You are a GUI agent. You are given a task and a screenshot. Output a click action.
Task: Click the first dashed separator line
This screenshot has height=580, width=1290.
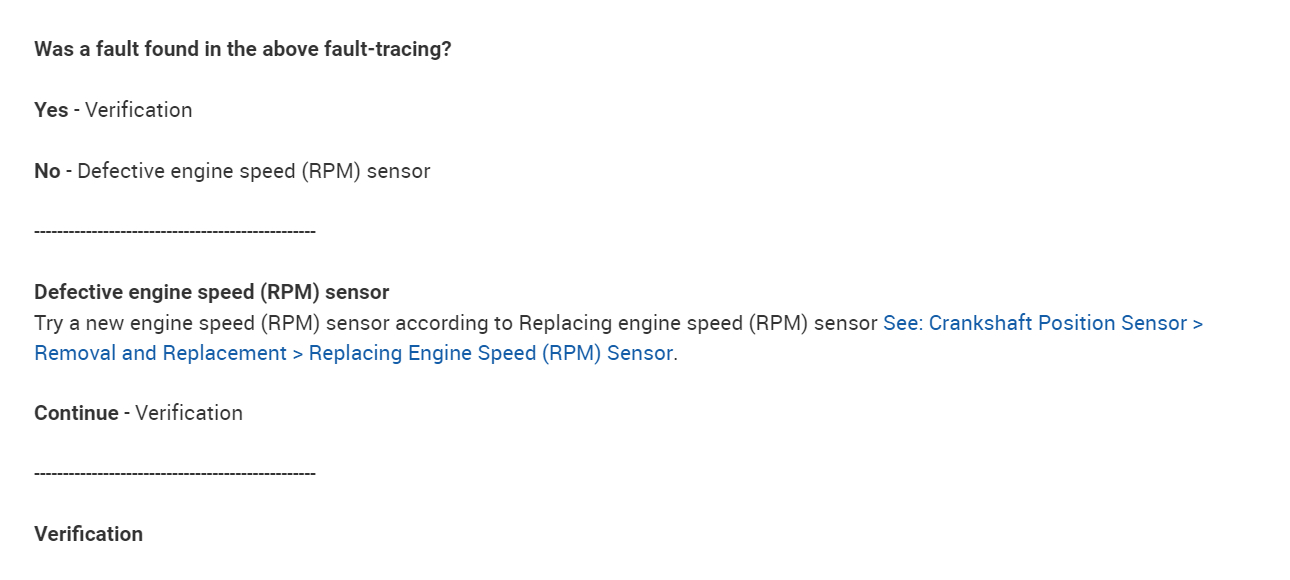coord(175,232)
